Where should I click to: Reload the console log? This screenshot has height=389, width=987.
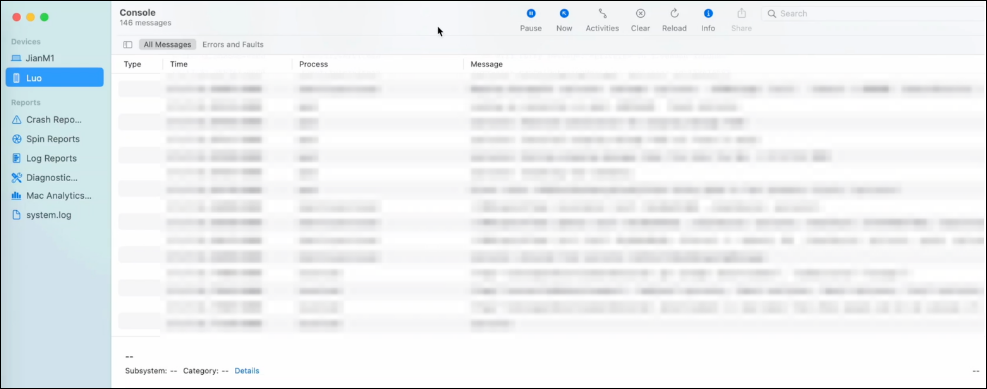(674, 20)
